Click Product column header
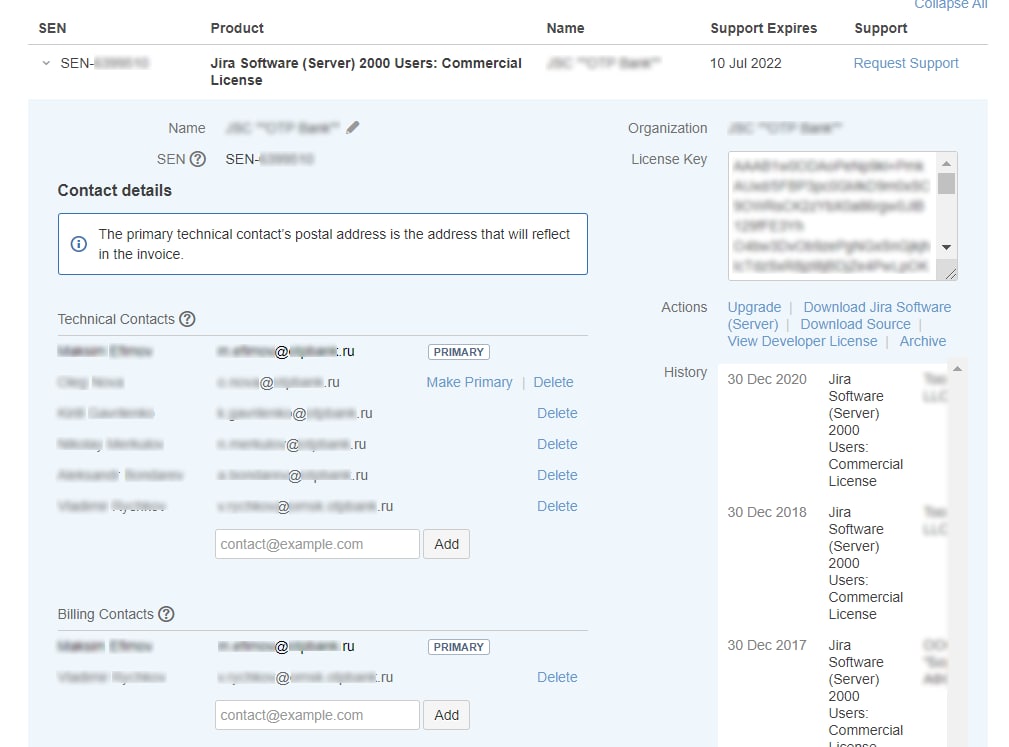Image resolution: width=1009 pixels, height=747 pixels. [237, 28]
